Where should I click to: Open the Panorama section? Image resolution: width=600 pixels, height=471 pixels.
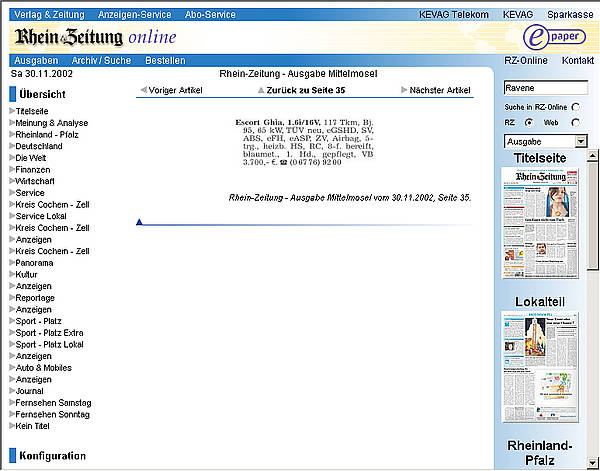click(34, 263)
